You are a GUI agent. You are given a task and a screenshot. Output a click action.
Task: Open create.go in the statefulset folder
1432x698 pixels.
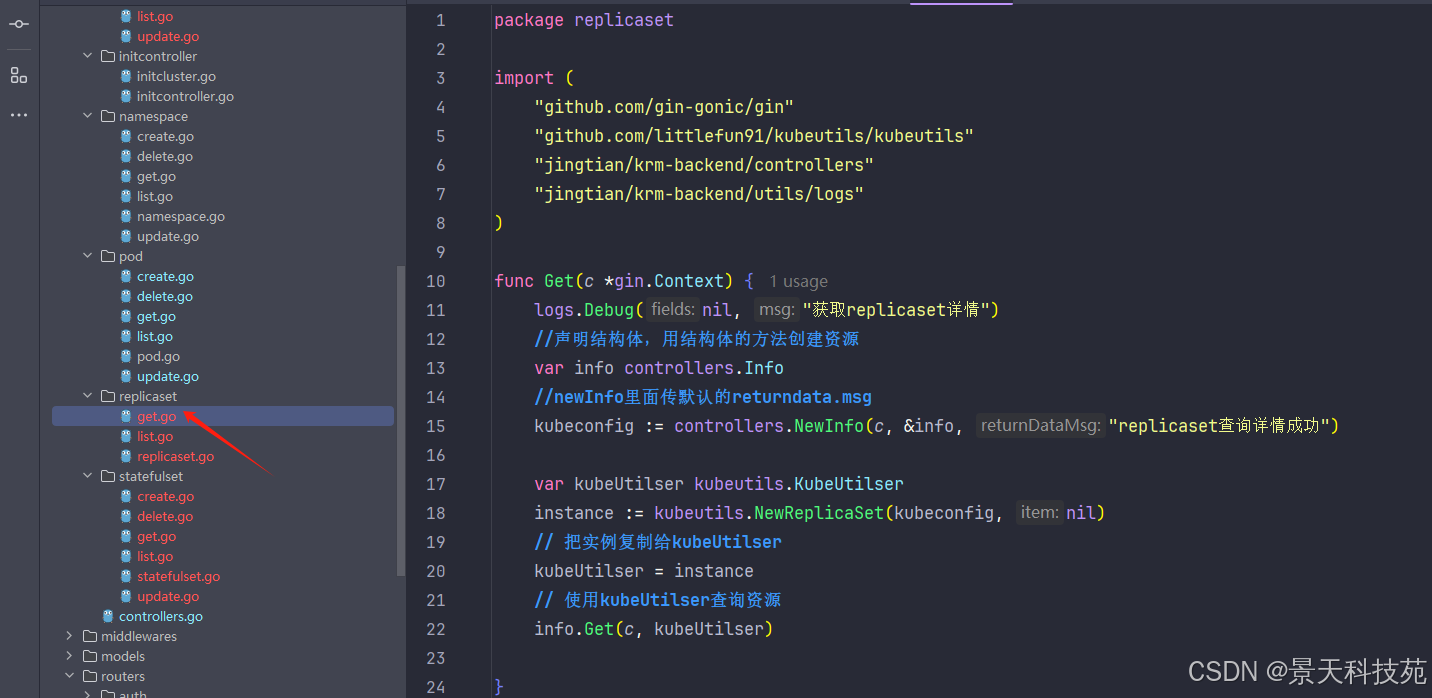(x=165, y=496)
